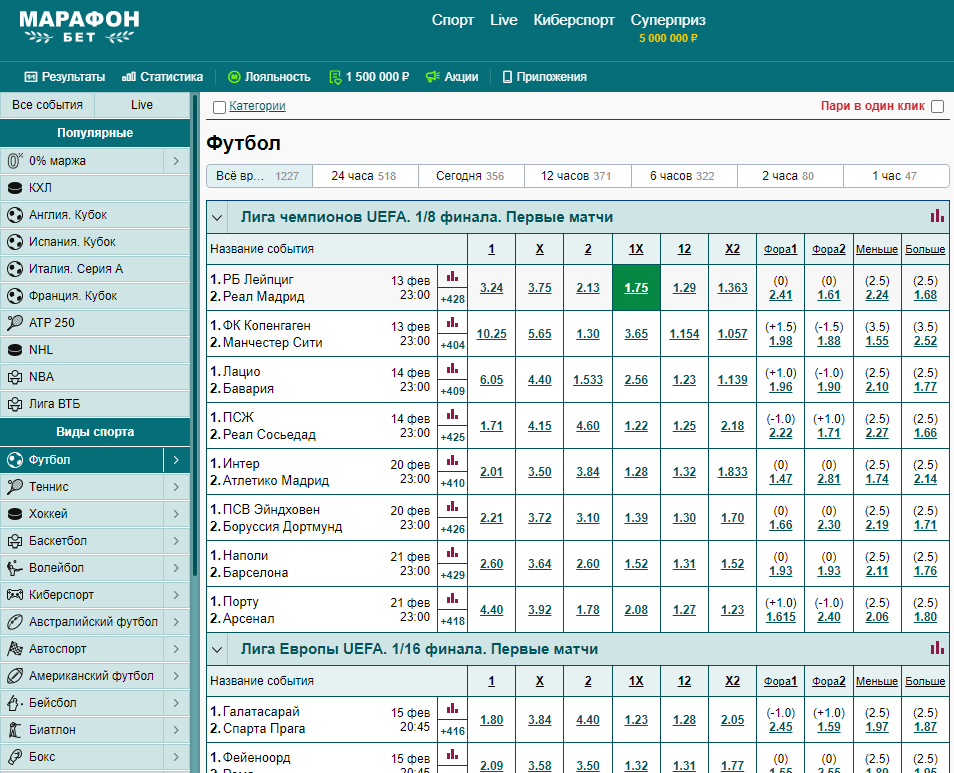
Task: Expand Баскетбол submenu arrow
Action: [x=176, y=541]
